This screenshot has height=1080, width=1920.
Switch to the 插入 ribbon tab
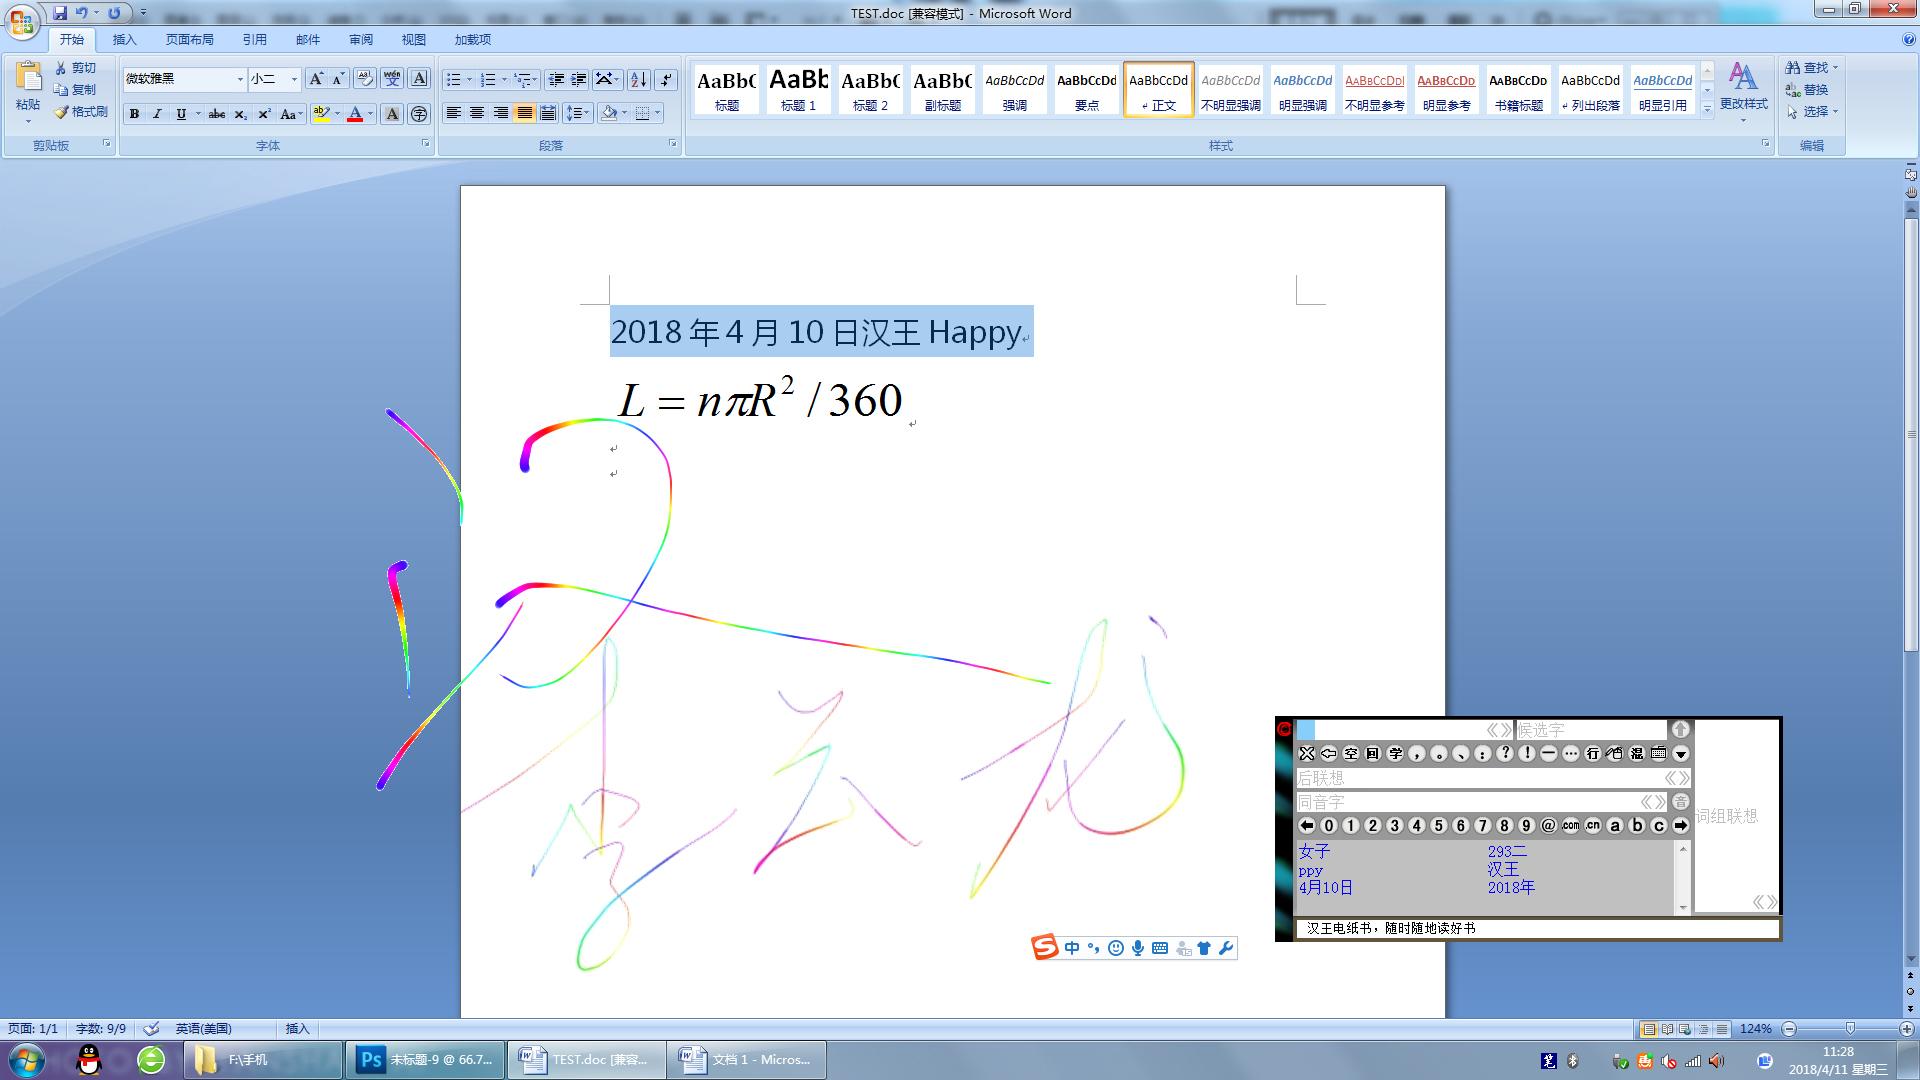(124, 39)
